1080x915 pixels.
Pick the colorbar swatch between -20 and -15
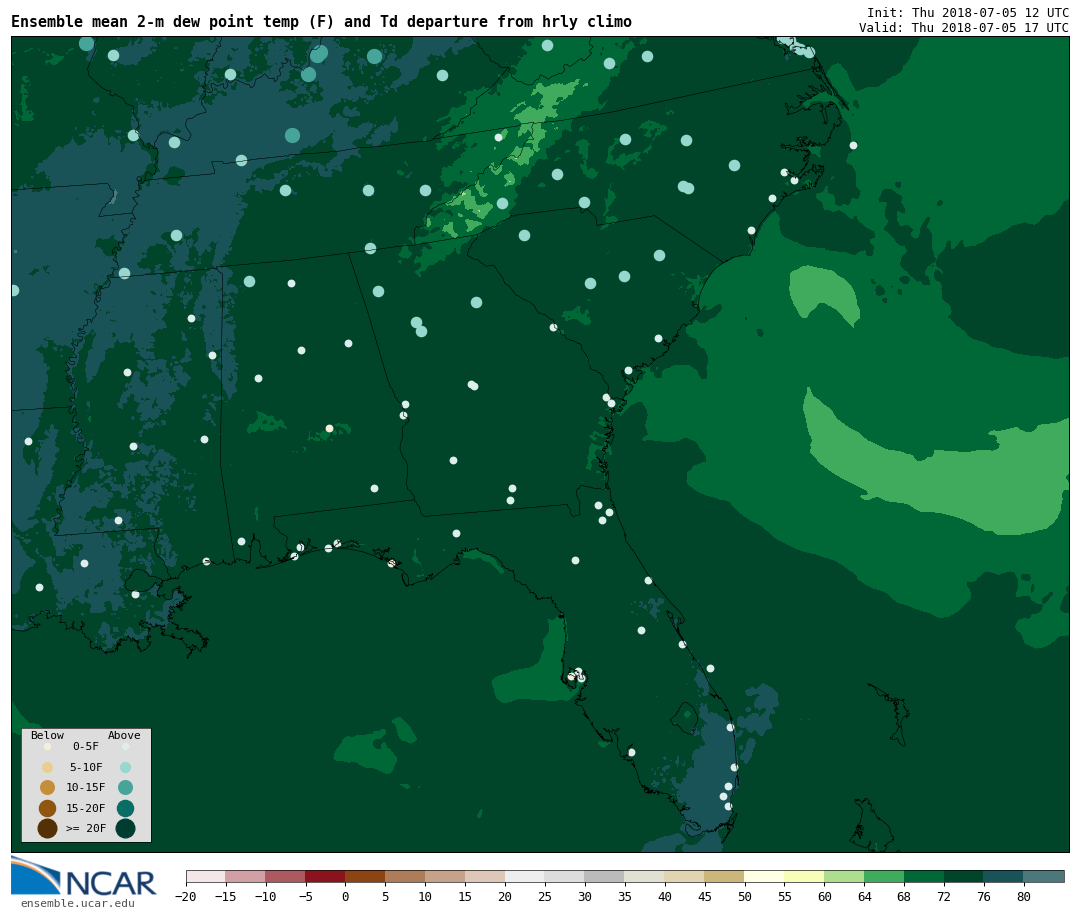tap(206, 876)
